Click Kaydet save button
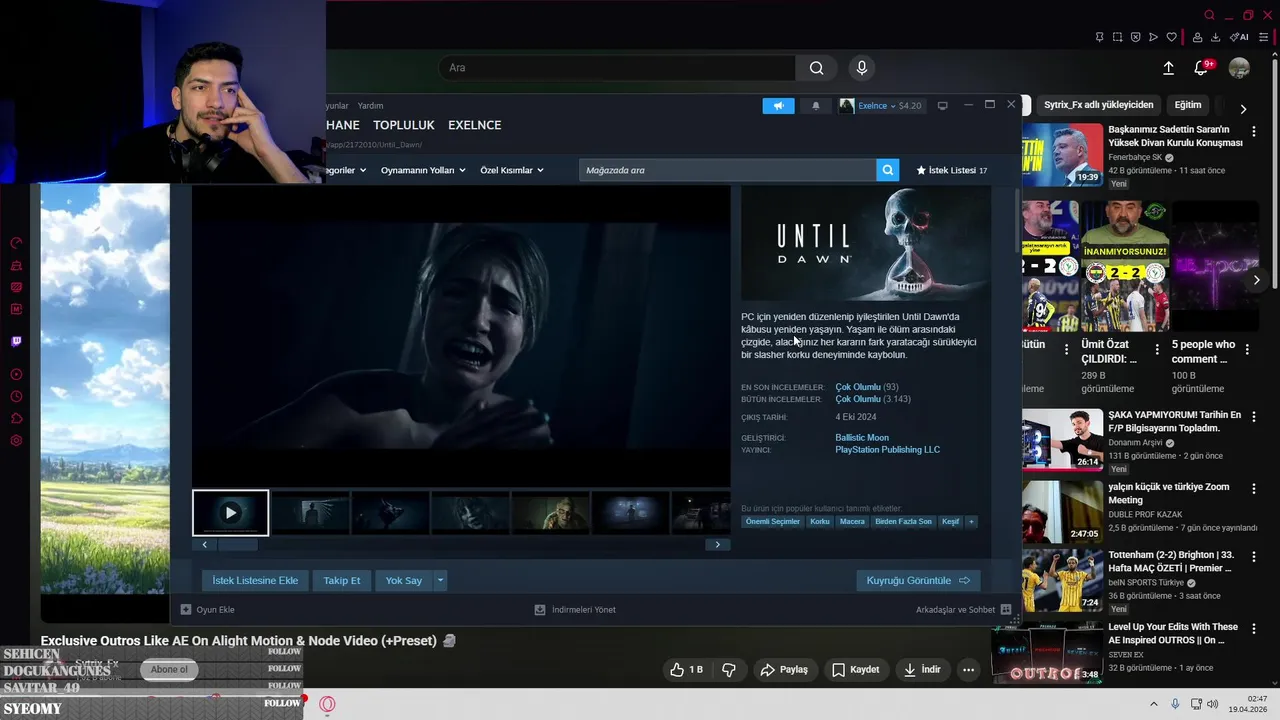This screenshot has width=1280, height=720. 855,669
